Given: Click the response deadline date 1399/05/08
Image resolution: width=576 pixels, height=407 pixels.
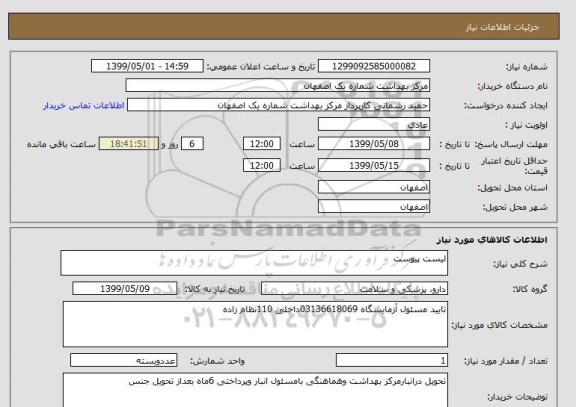Looking at the screenshot, I should 374,144.
